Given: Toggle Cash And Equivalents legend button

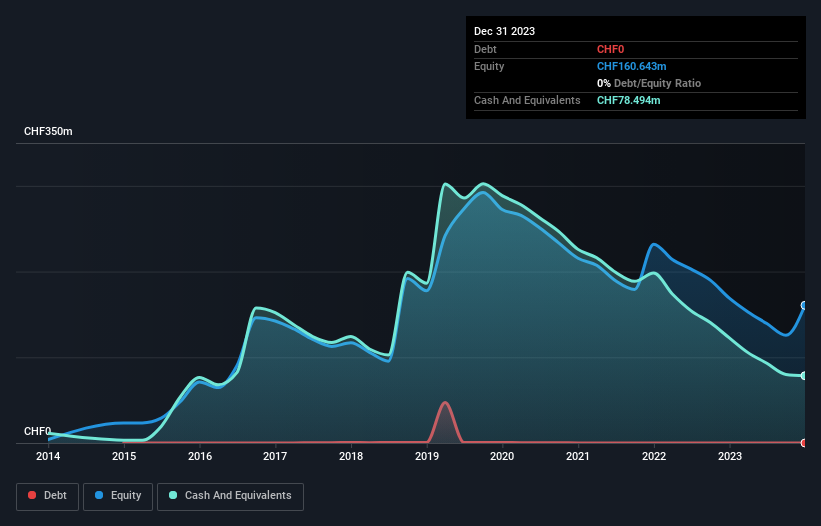Looking at the screenshot, I should (230, 496).
